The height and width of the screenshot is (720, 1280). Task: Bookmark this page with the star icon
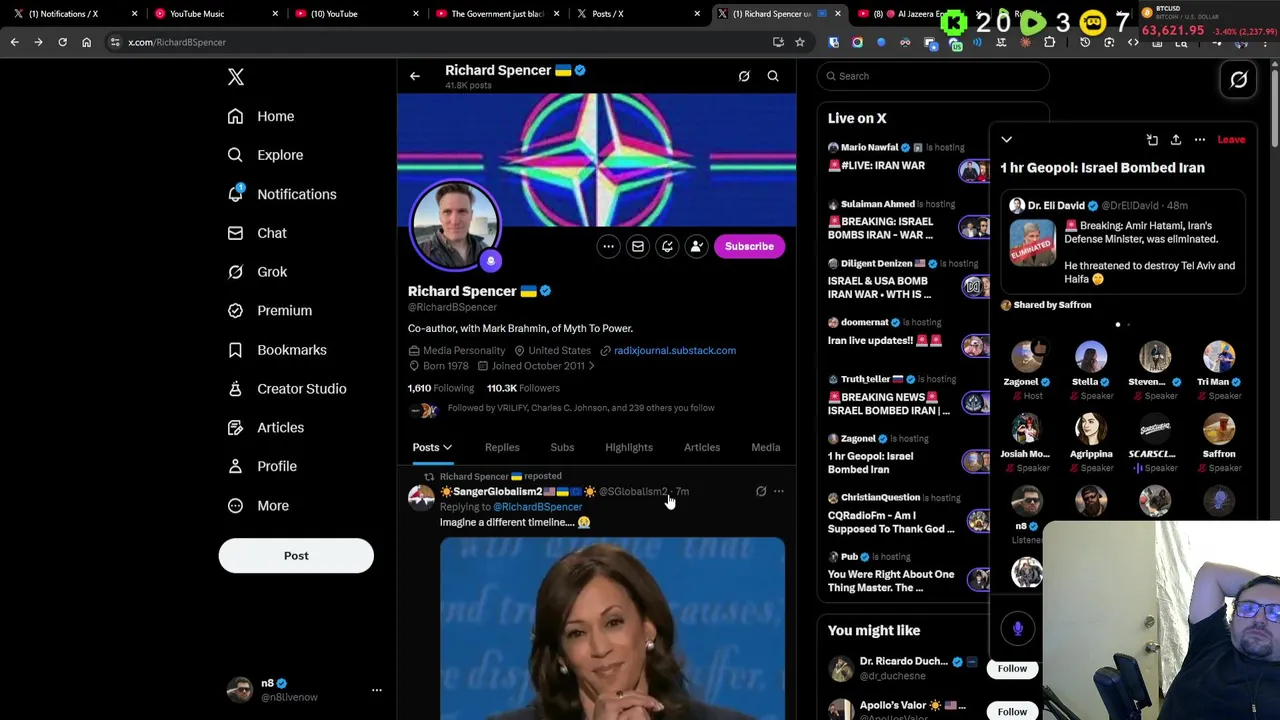click(800, 42)
